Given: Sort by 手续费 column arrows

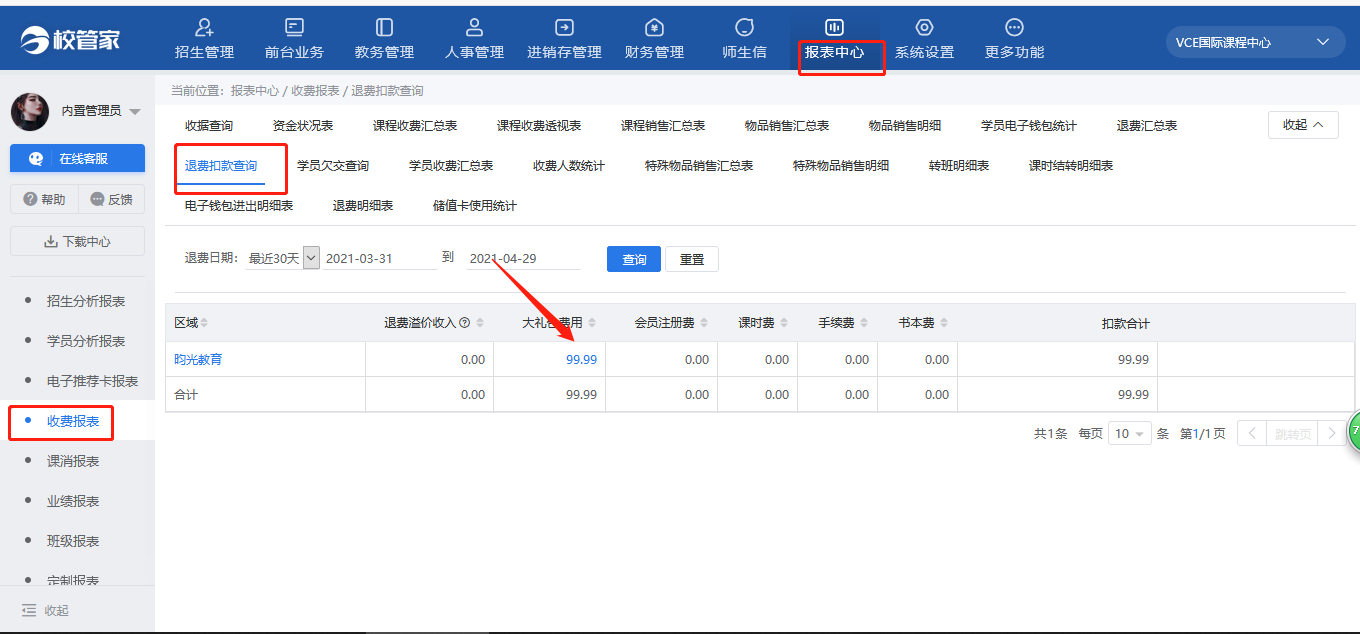Looking at the screenshot, I should 864,323.
